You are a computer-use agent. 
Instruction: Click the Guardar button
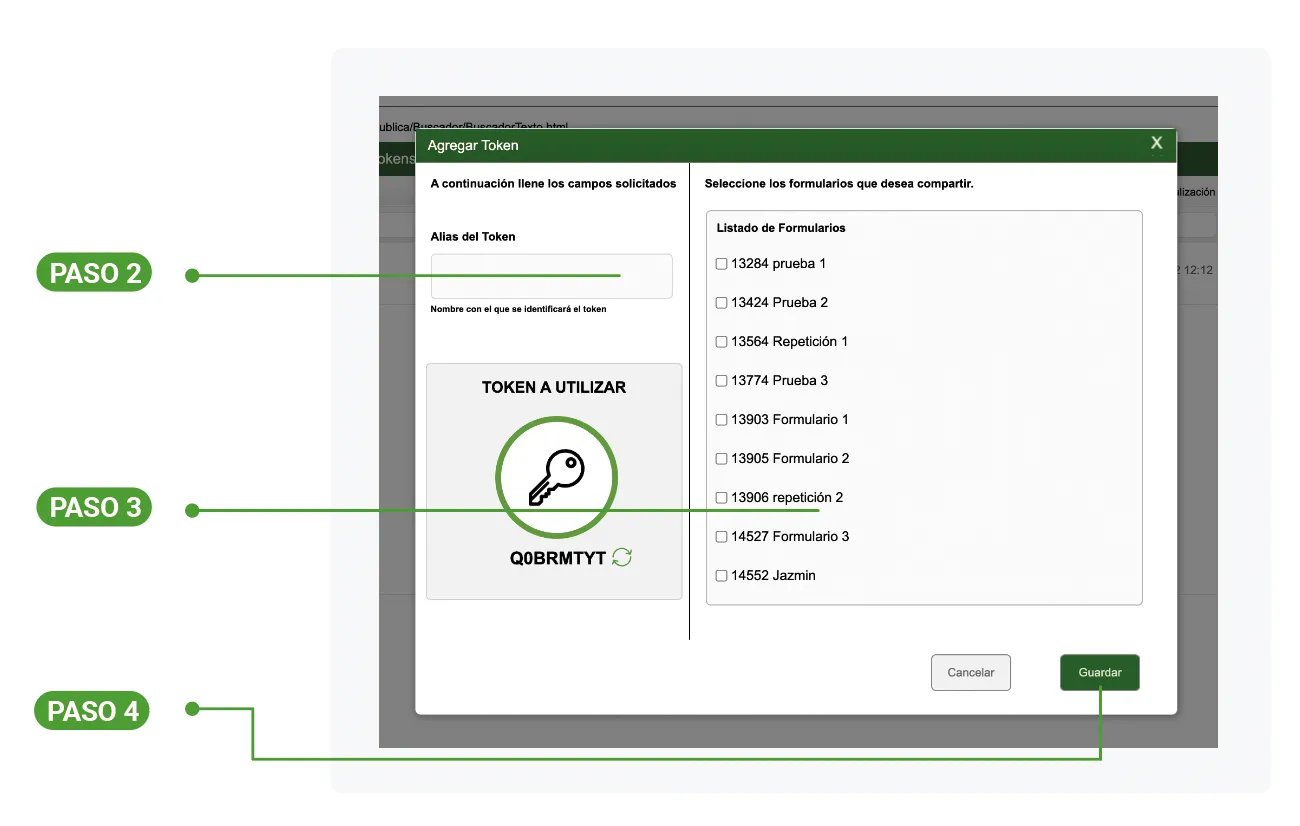pyautogui.click(x=1100, y=673)
